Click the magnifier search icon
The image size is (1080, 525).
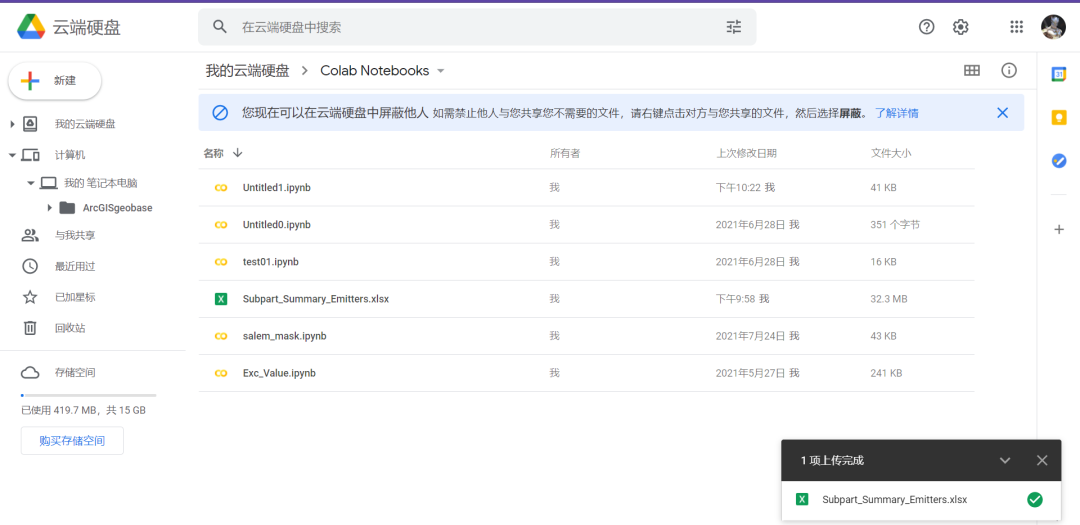pos(220,27)
